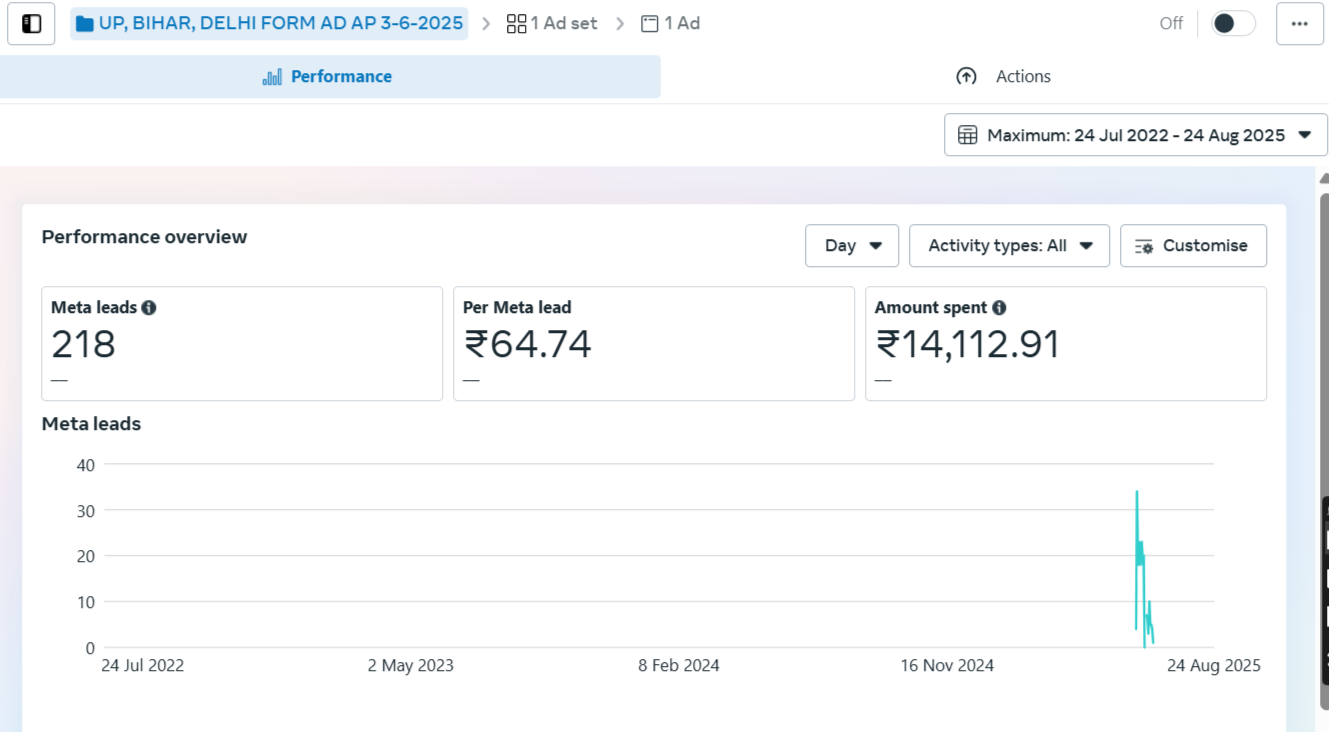Click the Customise button
Image resolution: width=1329 pixels, height=732 pixels.
(1193, 246)
